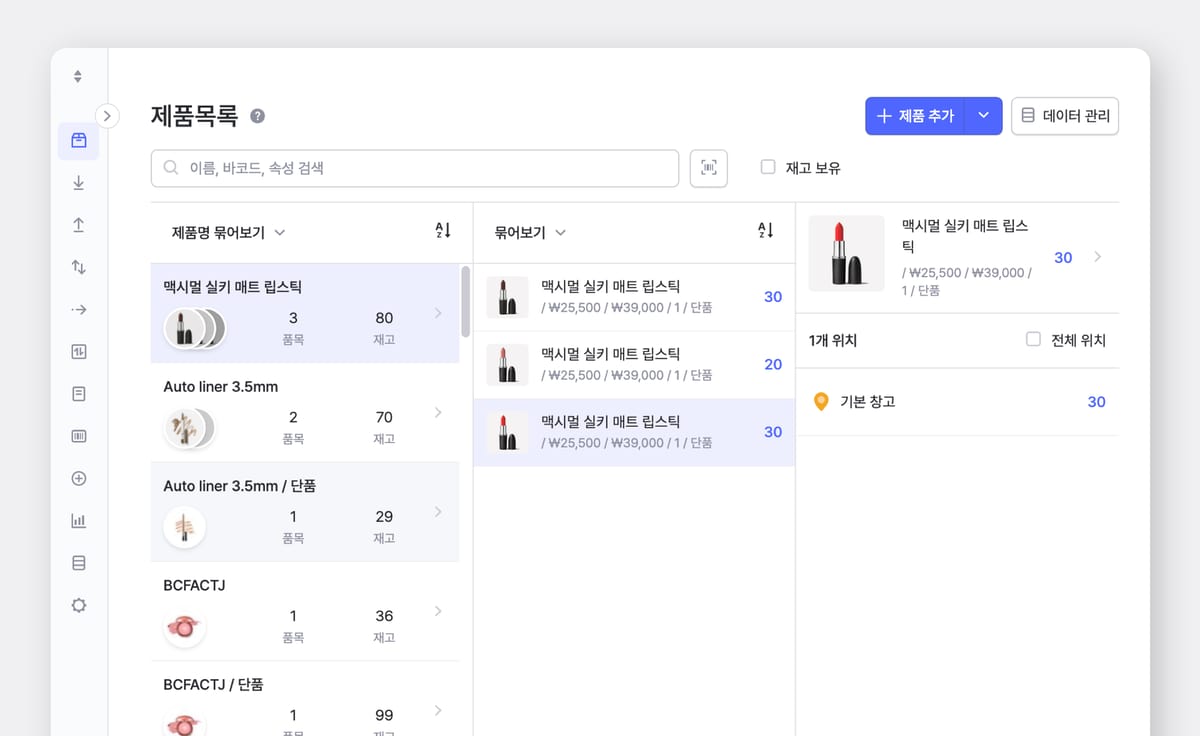
Task: Open the 데이터 관리 button
Action: tap(1065, 116)
